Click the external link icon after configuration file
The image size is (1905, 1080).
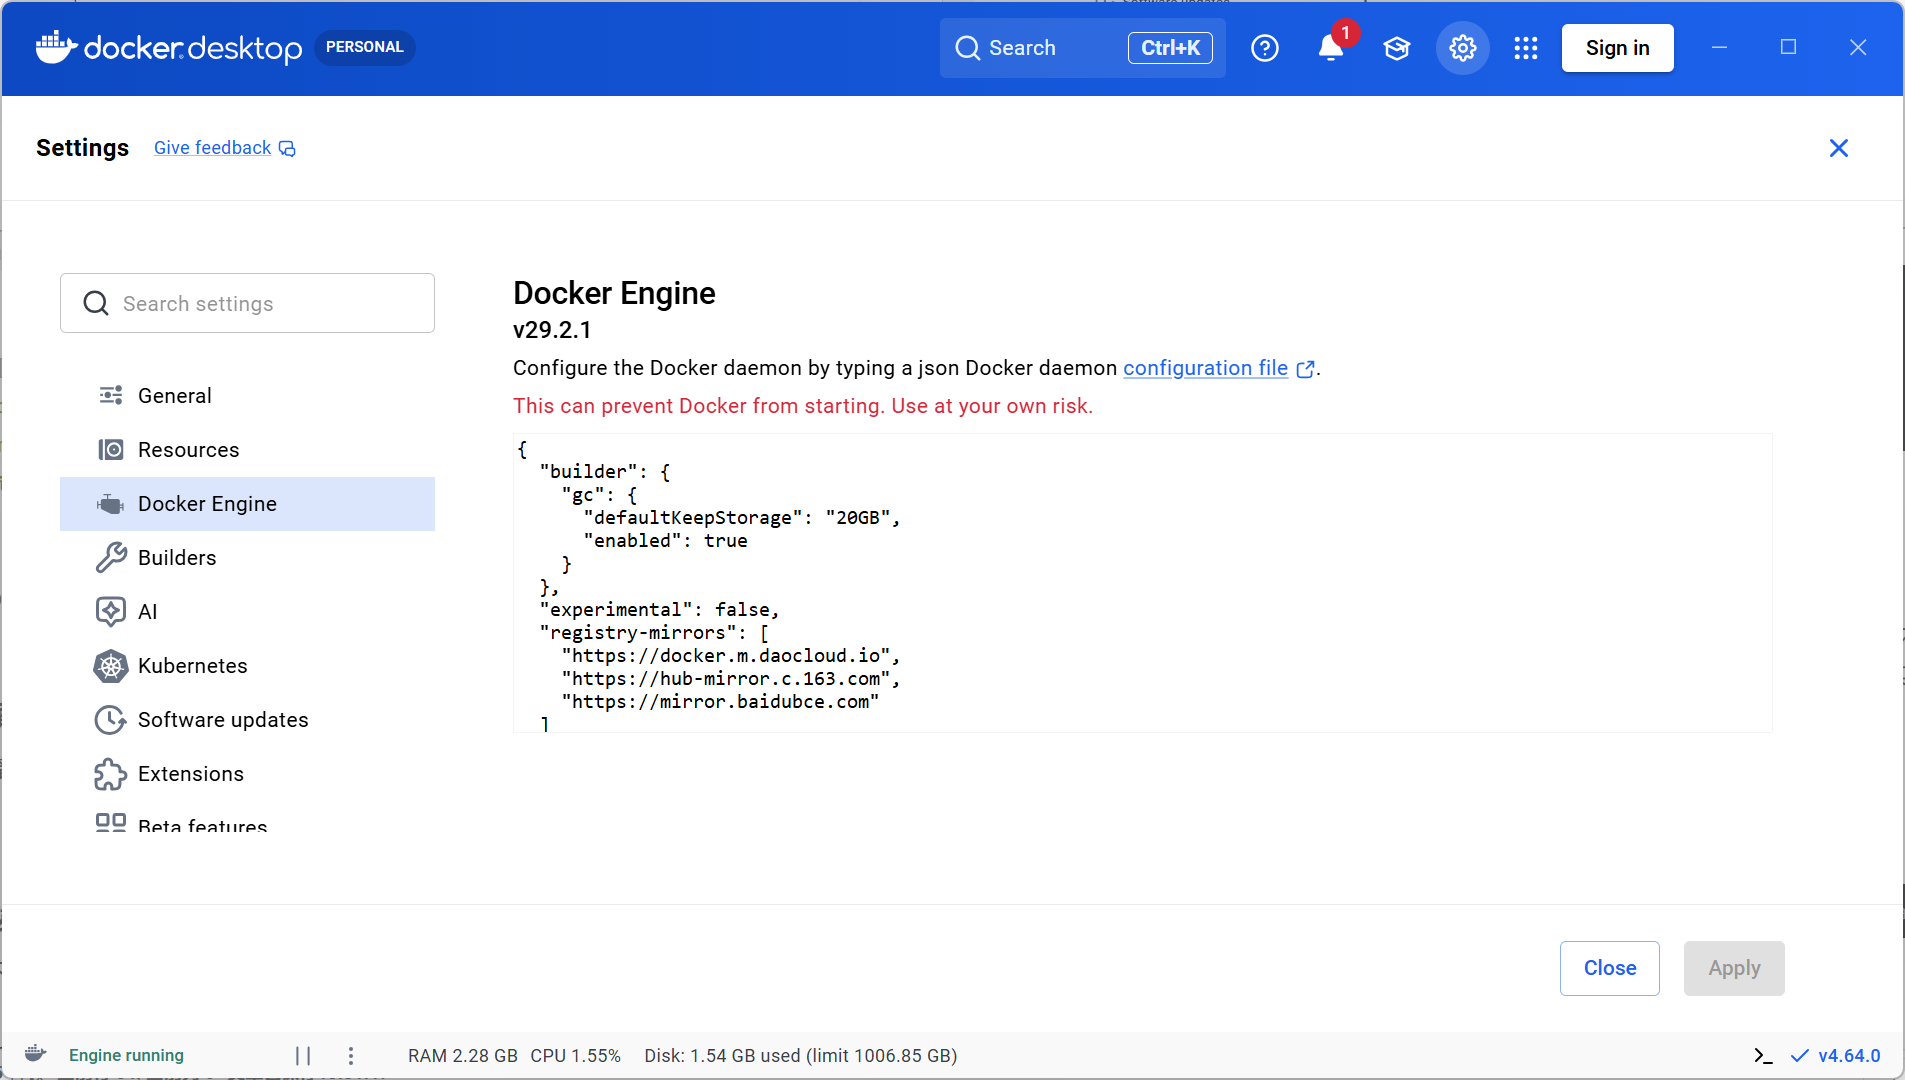click(1305, 369)
